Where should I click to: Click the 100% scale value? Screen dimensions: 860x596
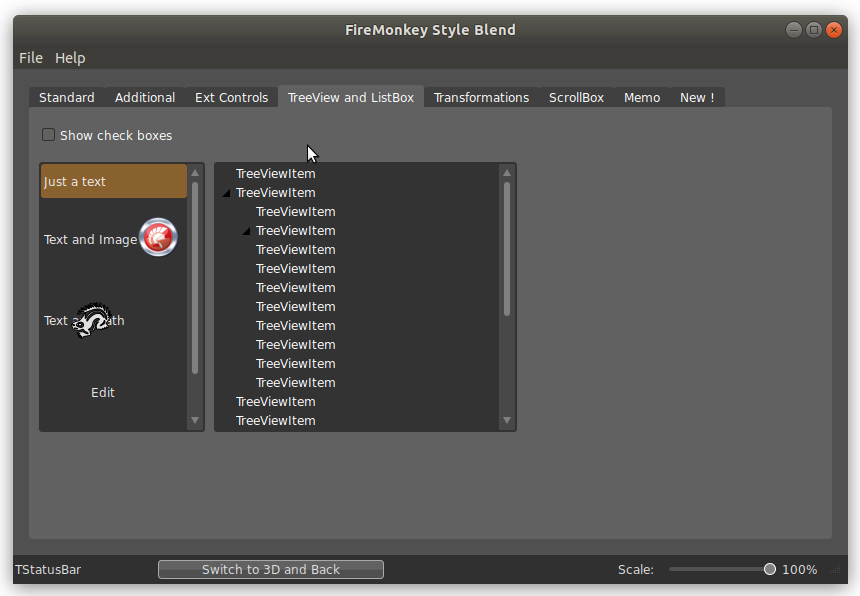(800, 570)
